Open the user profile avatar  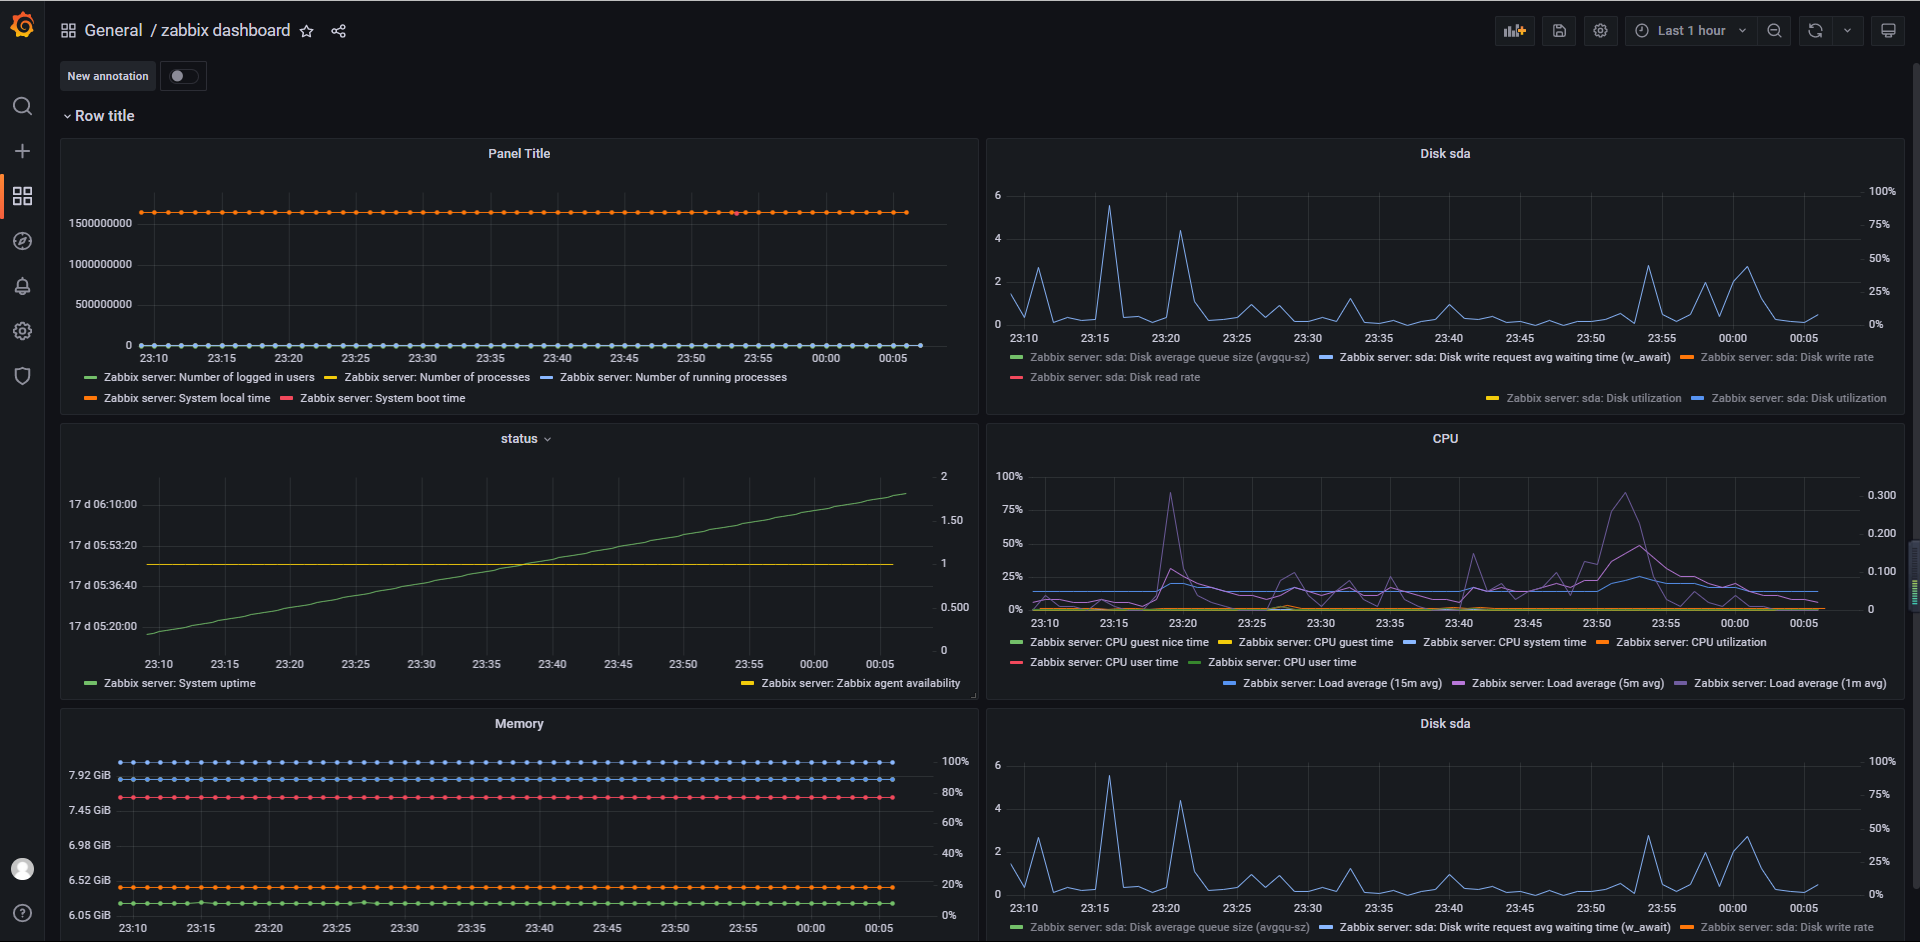[22, 869]
